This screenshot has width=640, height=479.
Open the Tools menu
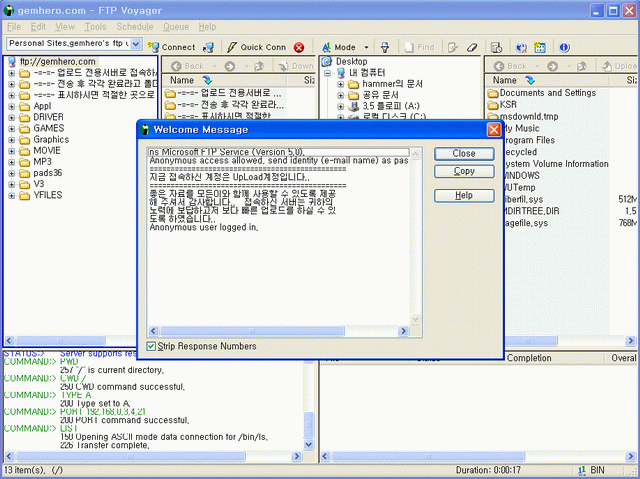(x=95, y=27)
